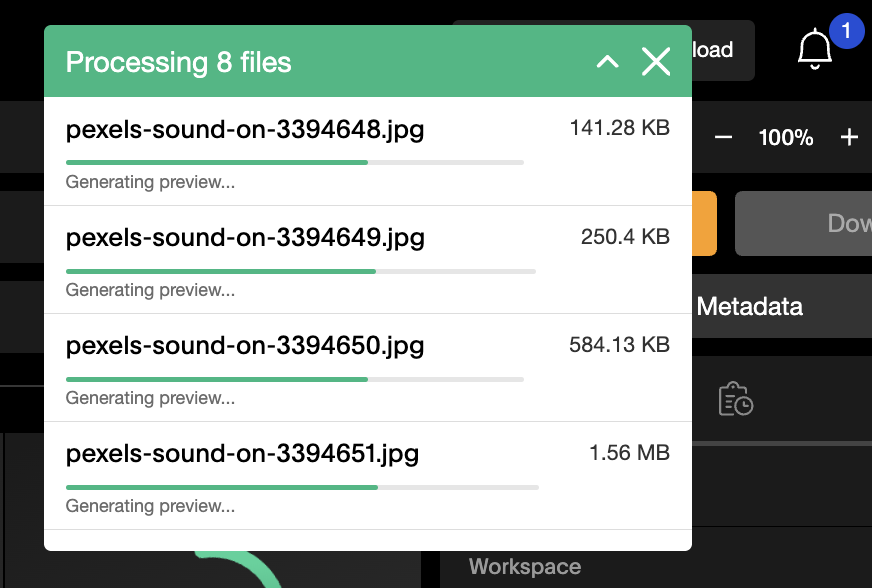Click progress bar for pexels-sound-on-3394649.jpg

click(301, 271)
